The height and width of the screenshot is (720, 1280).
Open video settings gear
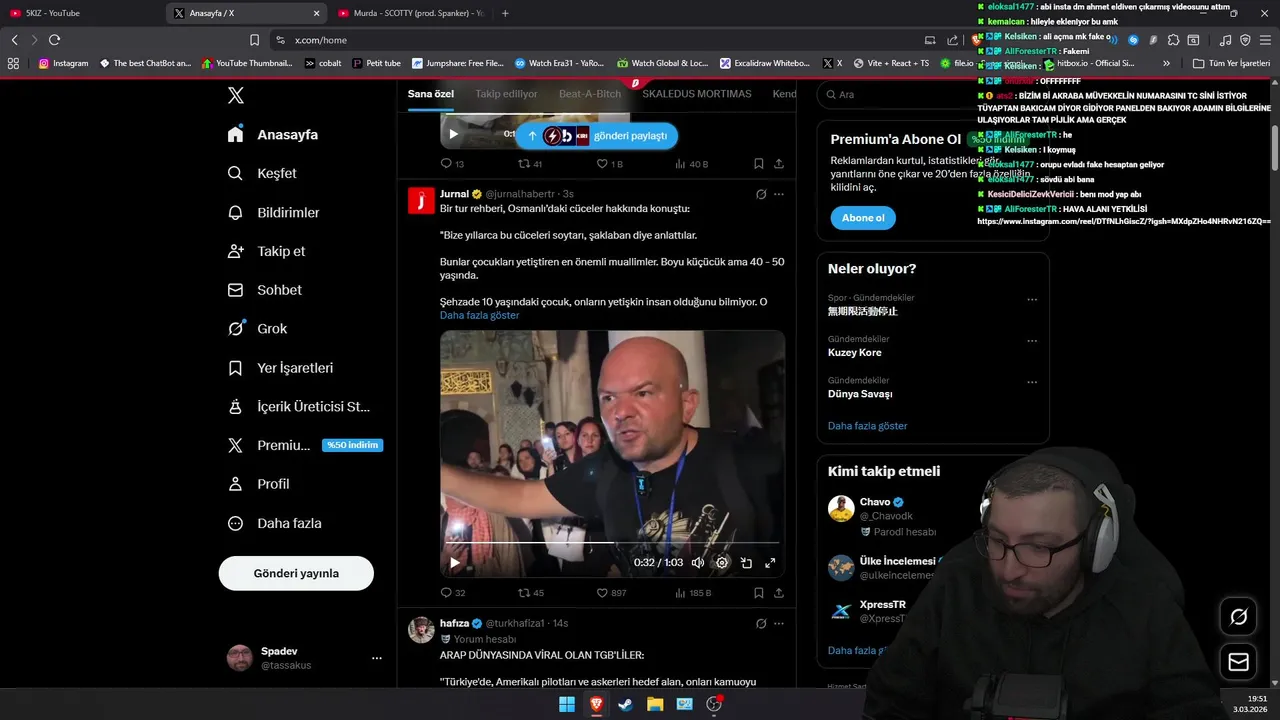pyautogui.click(x=722, y=562)
